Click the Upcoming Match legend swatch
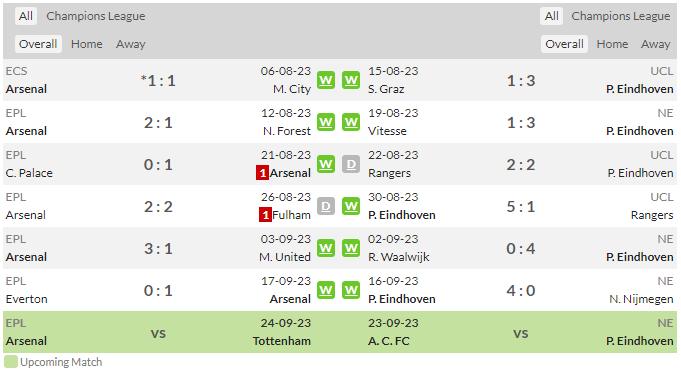The height and width of the screenshot is (390, 681). click(x=11, y=362)
